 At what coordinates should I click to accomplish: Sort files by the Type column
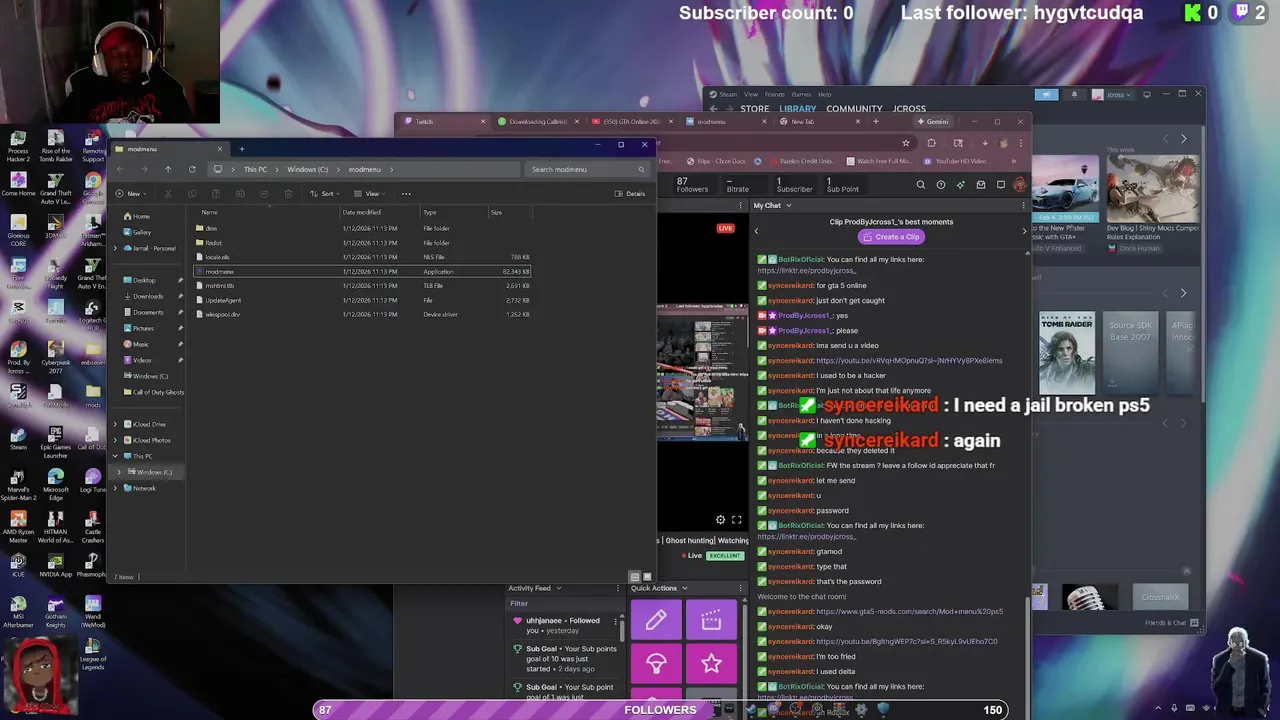point(429,212)
